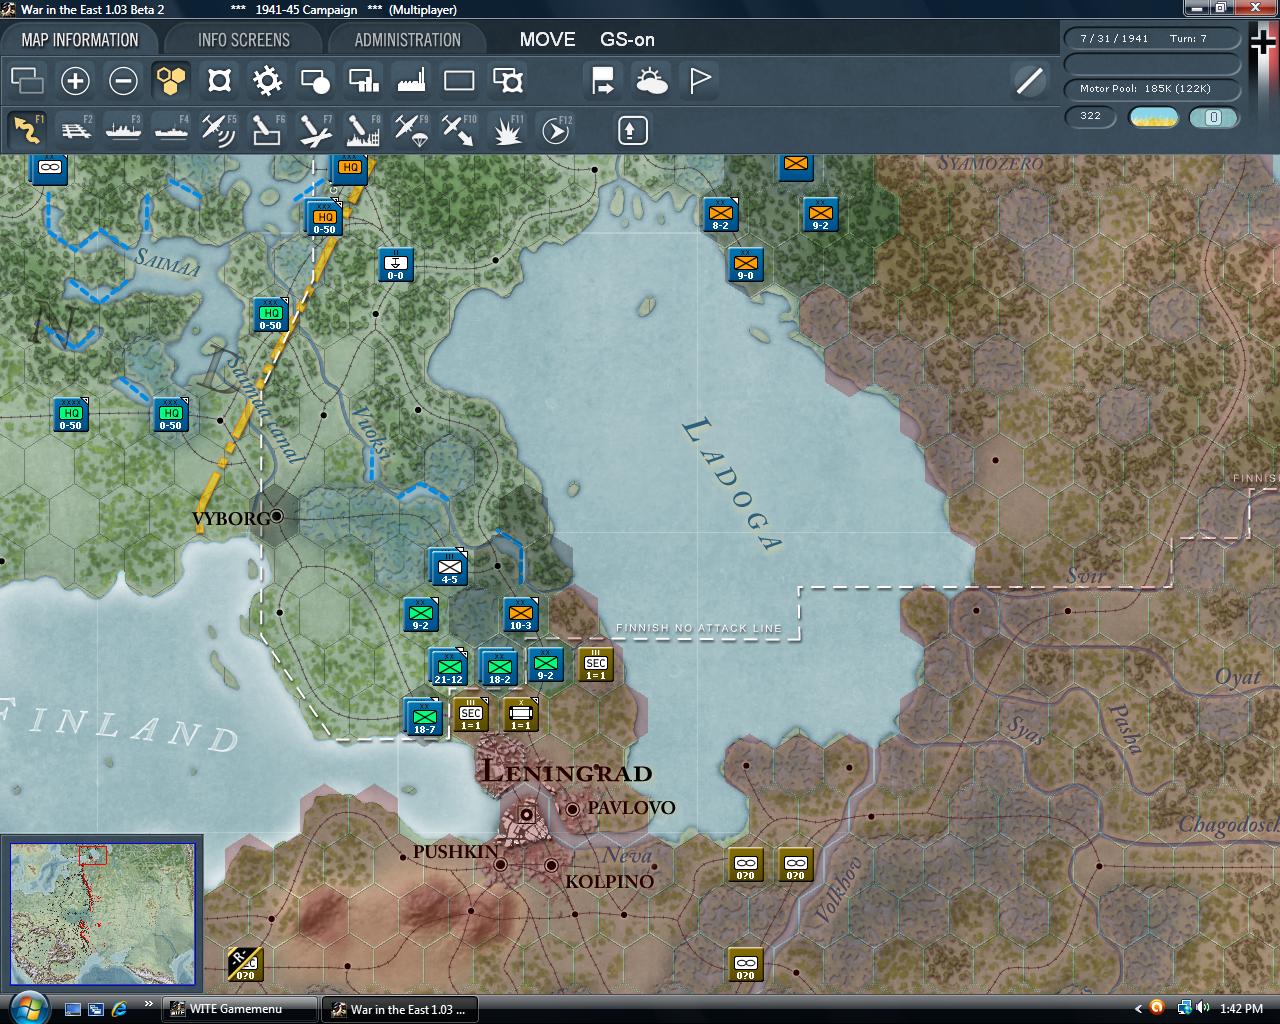
Task: Click Show Desktop in Quick Launch
Action: pyautogui.click(x=73, y=1009)
